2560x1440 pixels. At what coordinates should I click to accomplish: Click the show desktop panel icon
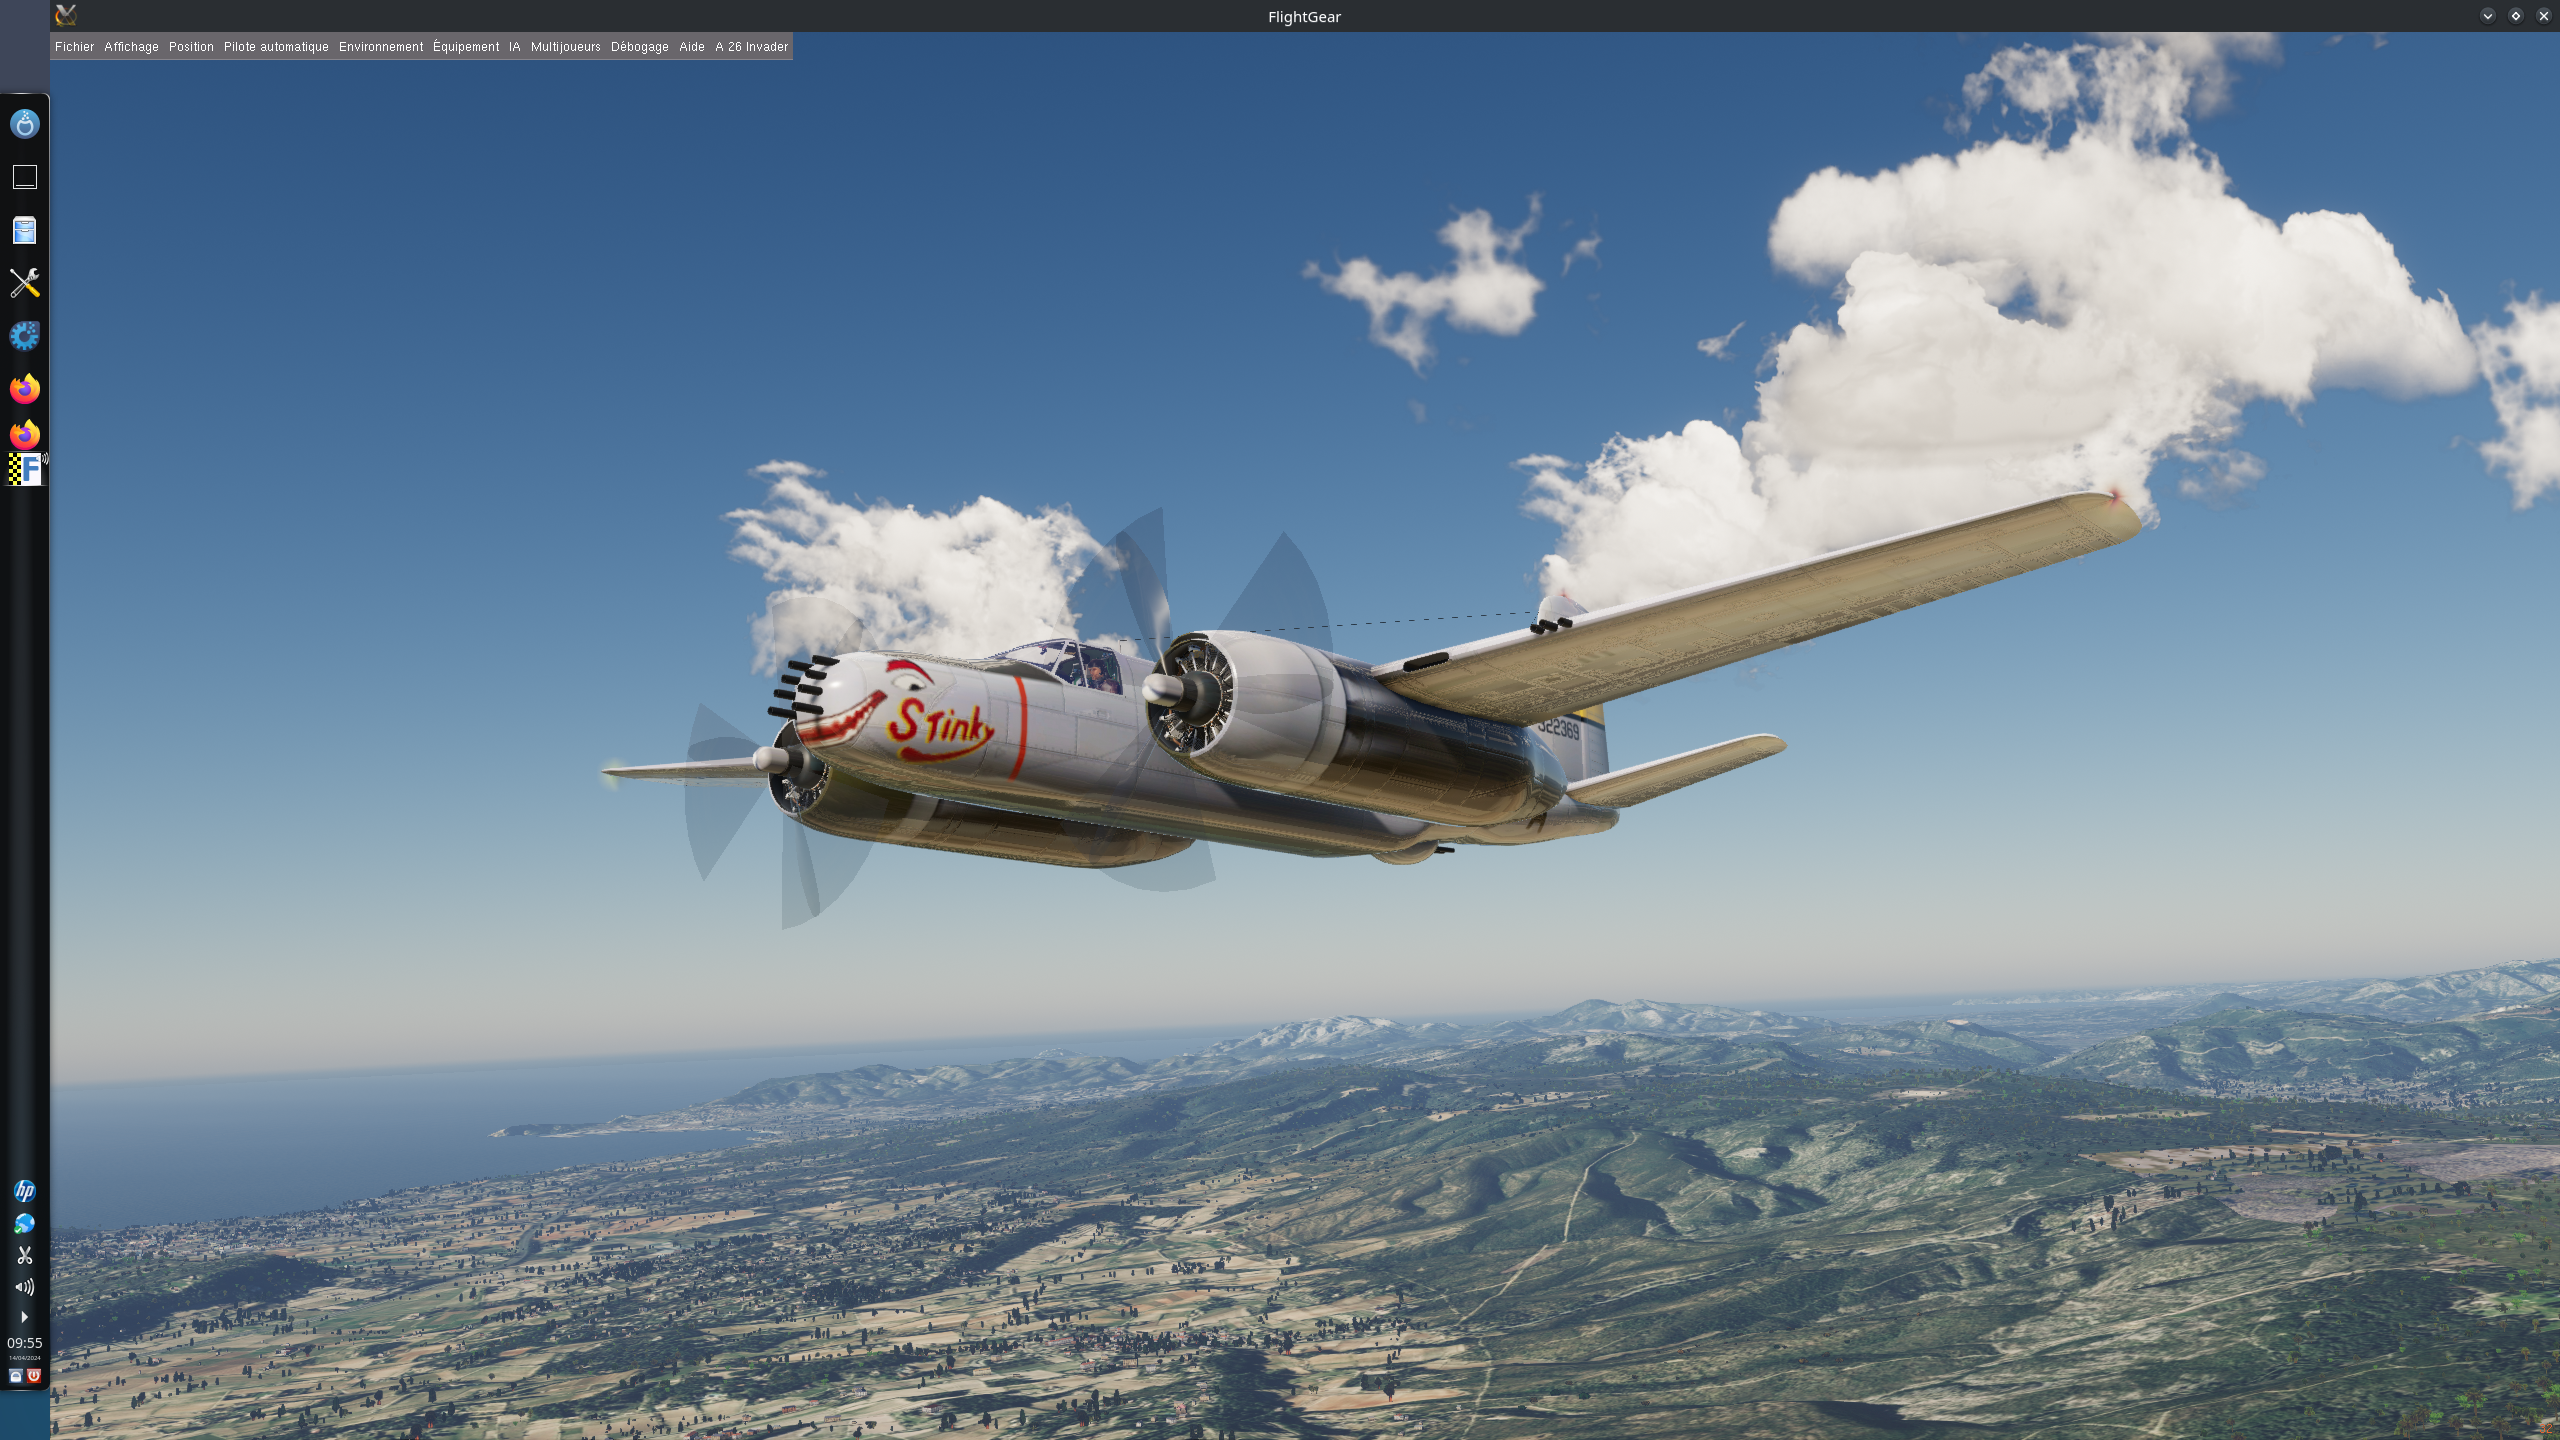tap(24, 177)
